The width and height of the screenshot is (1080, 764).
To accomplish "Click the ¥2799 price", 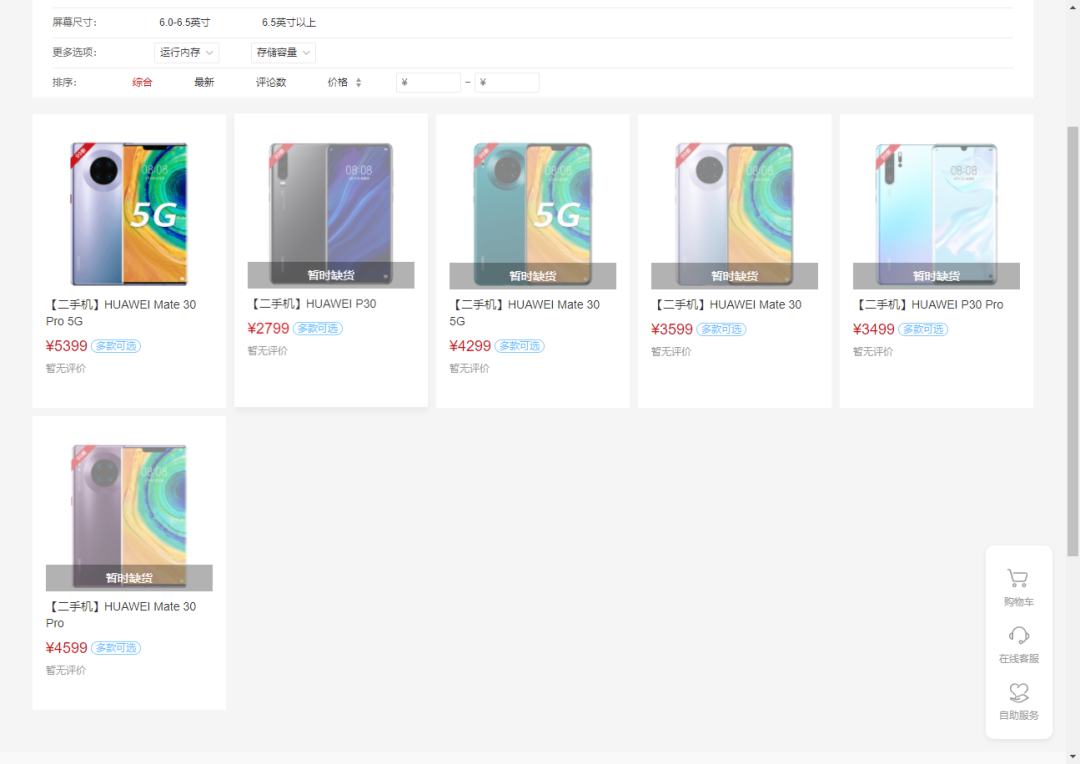I will pyautogui.click(x=269, y=329).
